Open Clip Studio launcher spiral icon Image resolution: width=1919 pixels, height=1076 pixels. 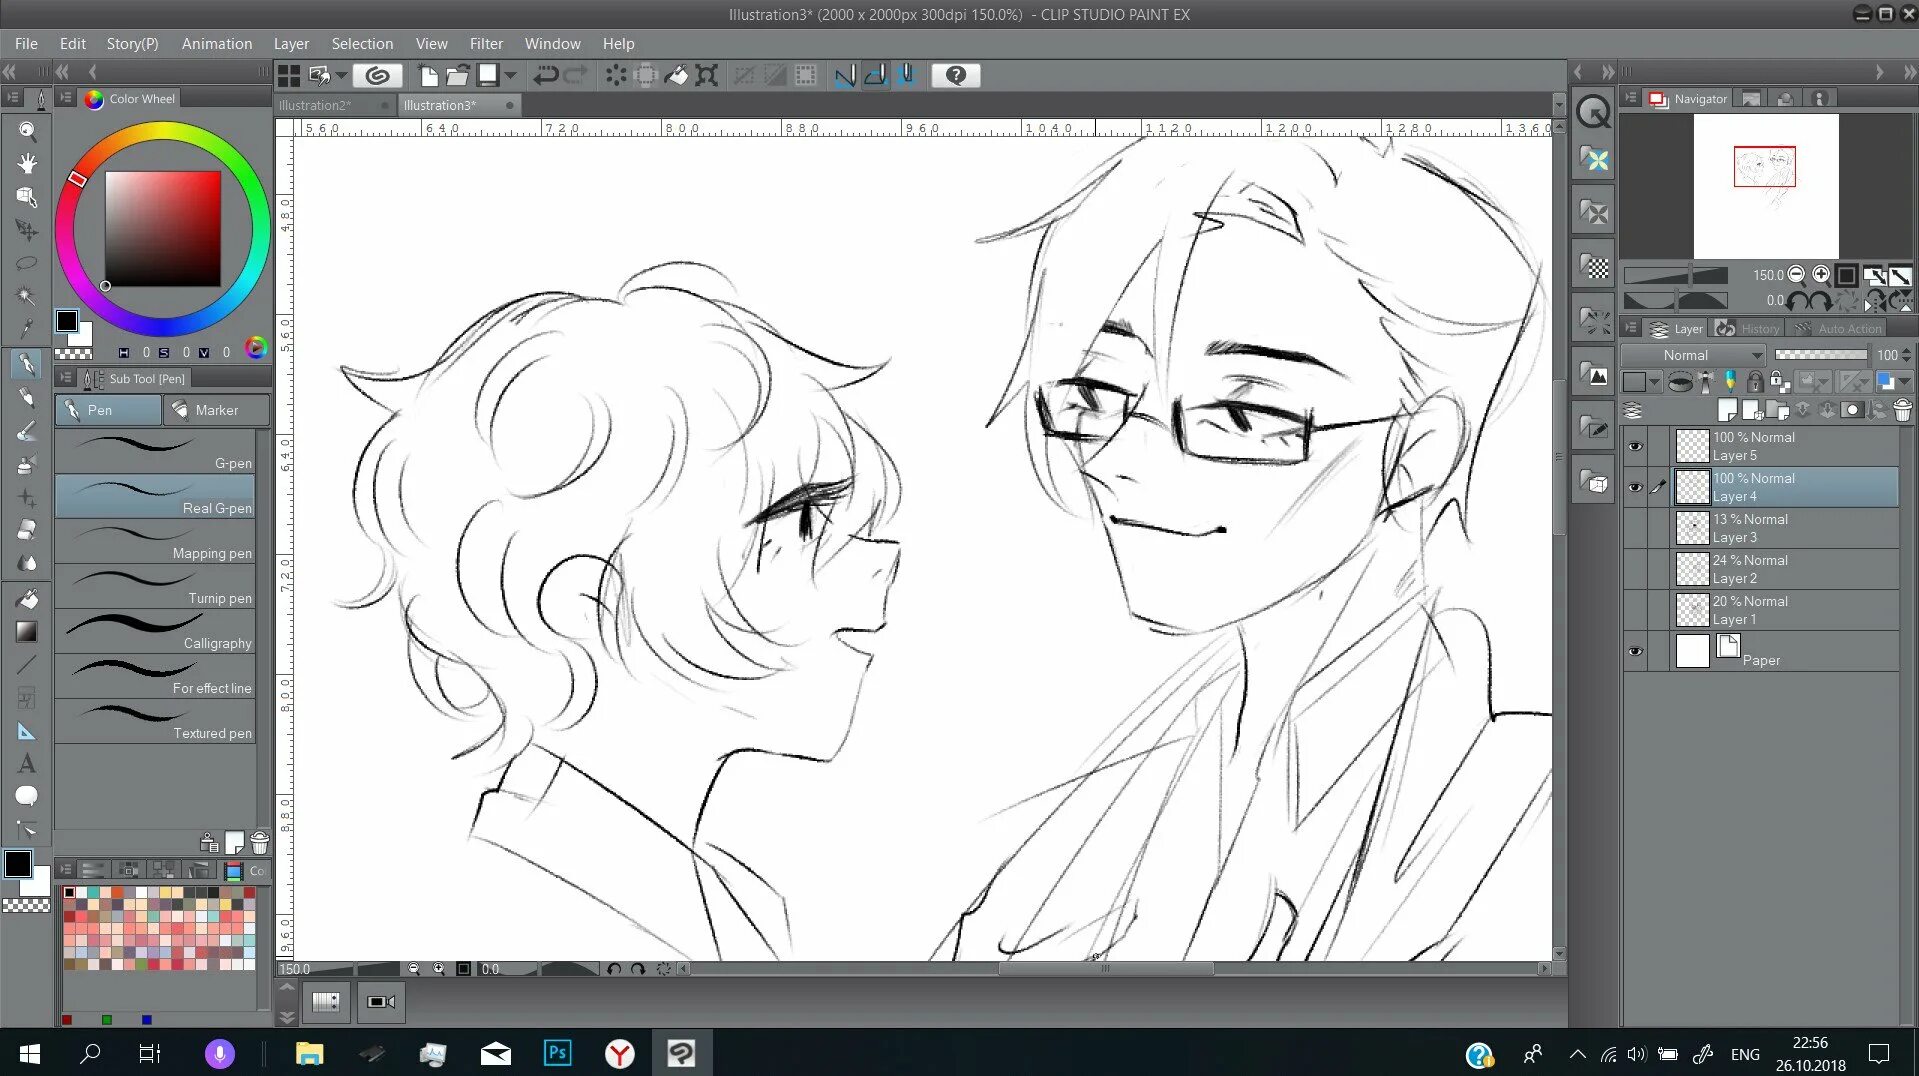377,75
